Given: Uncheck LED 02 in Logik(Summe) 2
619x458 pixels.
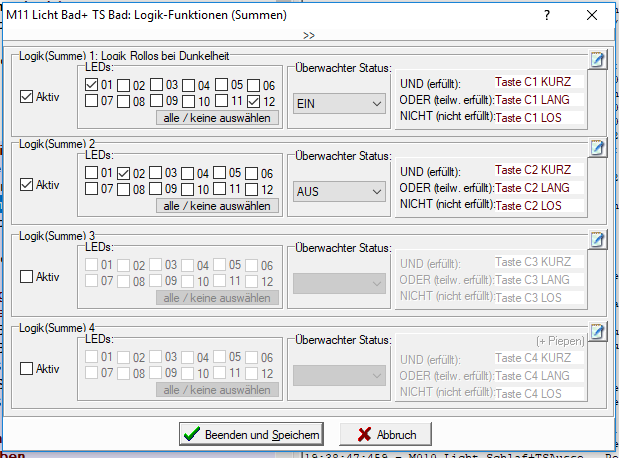Looking at the screenshot, I should (x=124, y=173).
